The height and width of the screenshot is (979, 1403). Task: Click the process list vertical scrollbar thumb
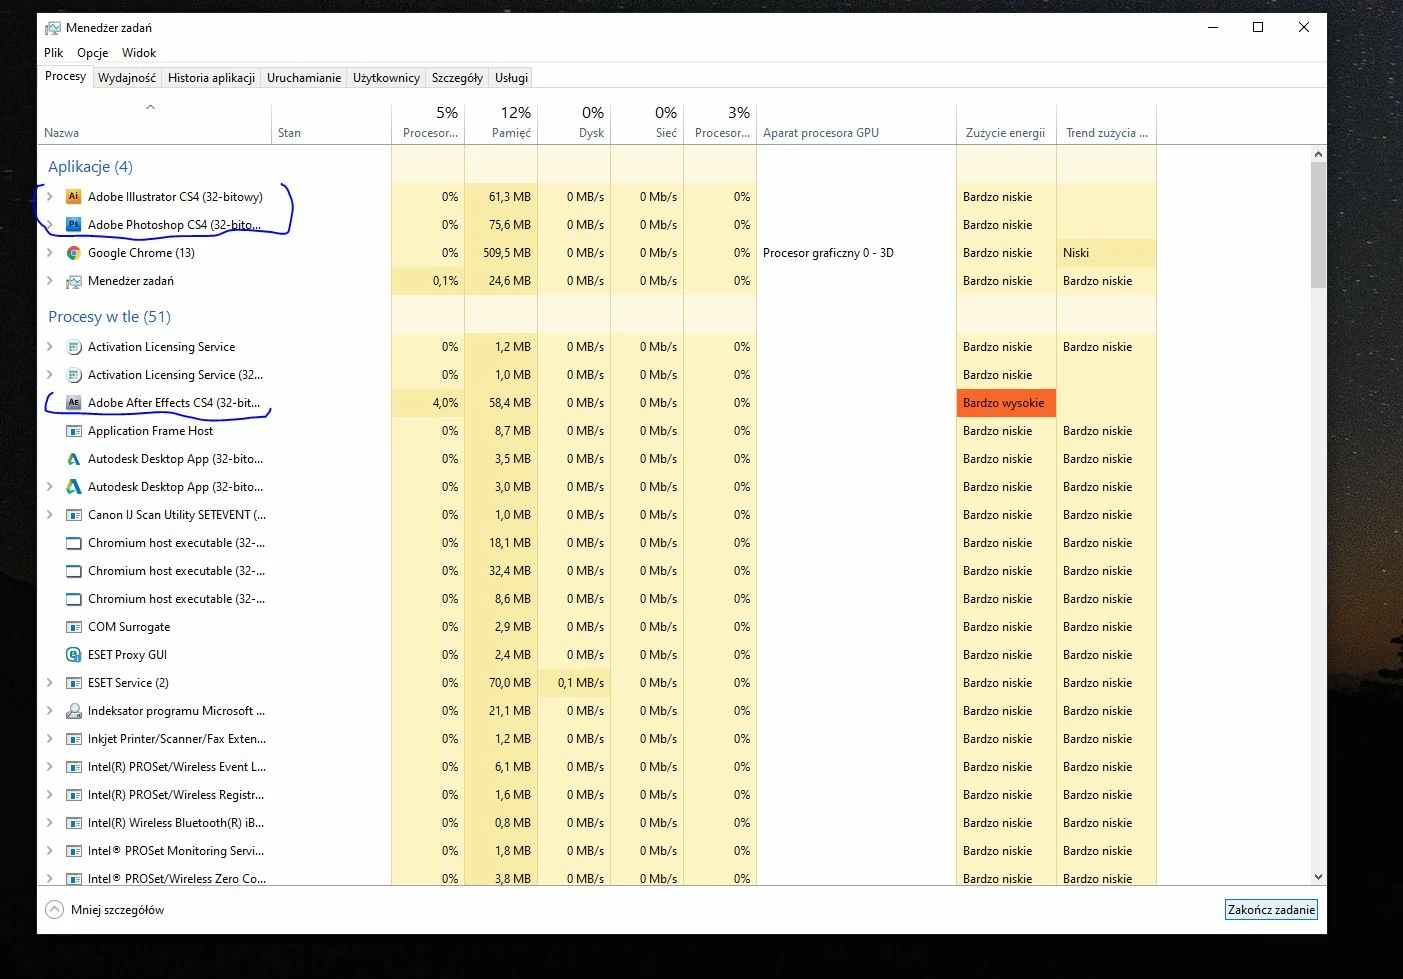coord(1318,225)
